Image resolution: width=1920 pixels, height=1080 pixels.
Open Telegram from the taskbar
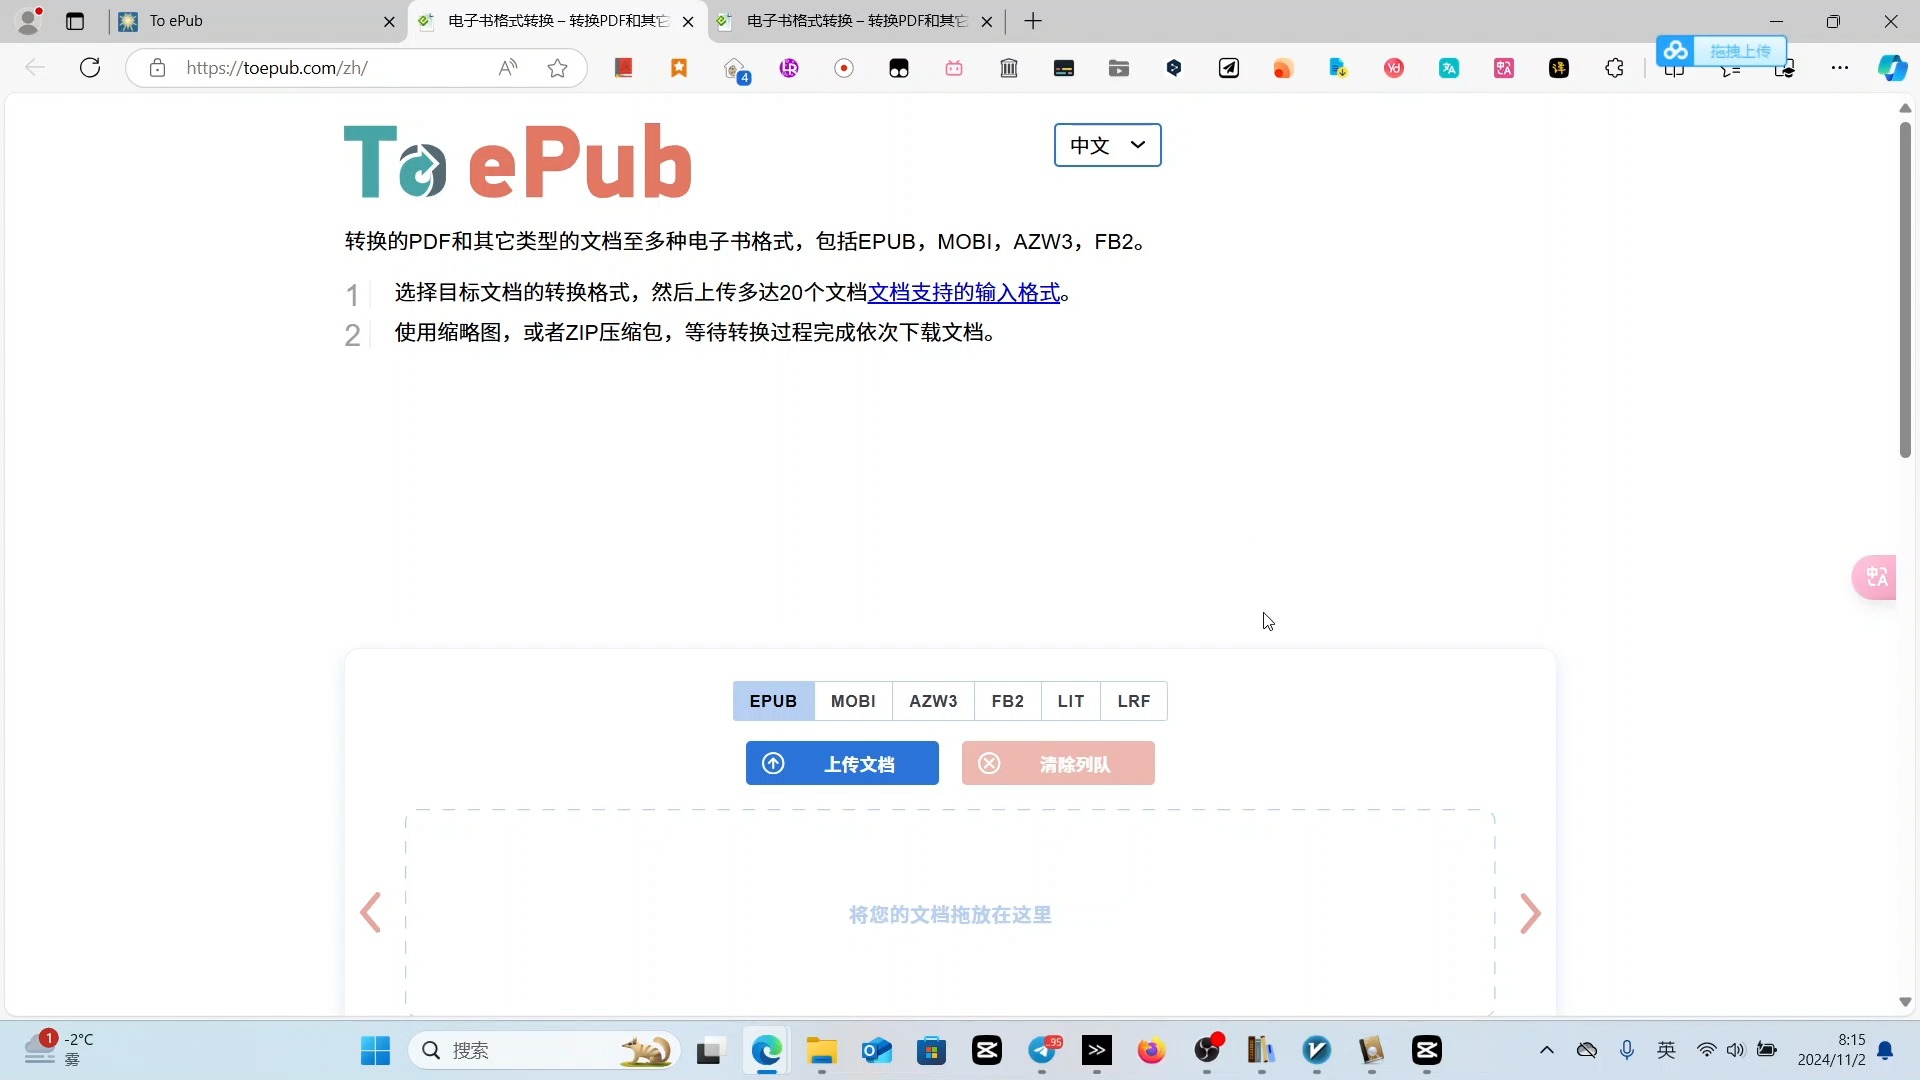click(x=1042, y=1050)
